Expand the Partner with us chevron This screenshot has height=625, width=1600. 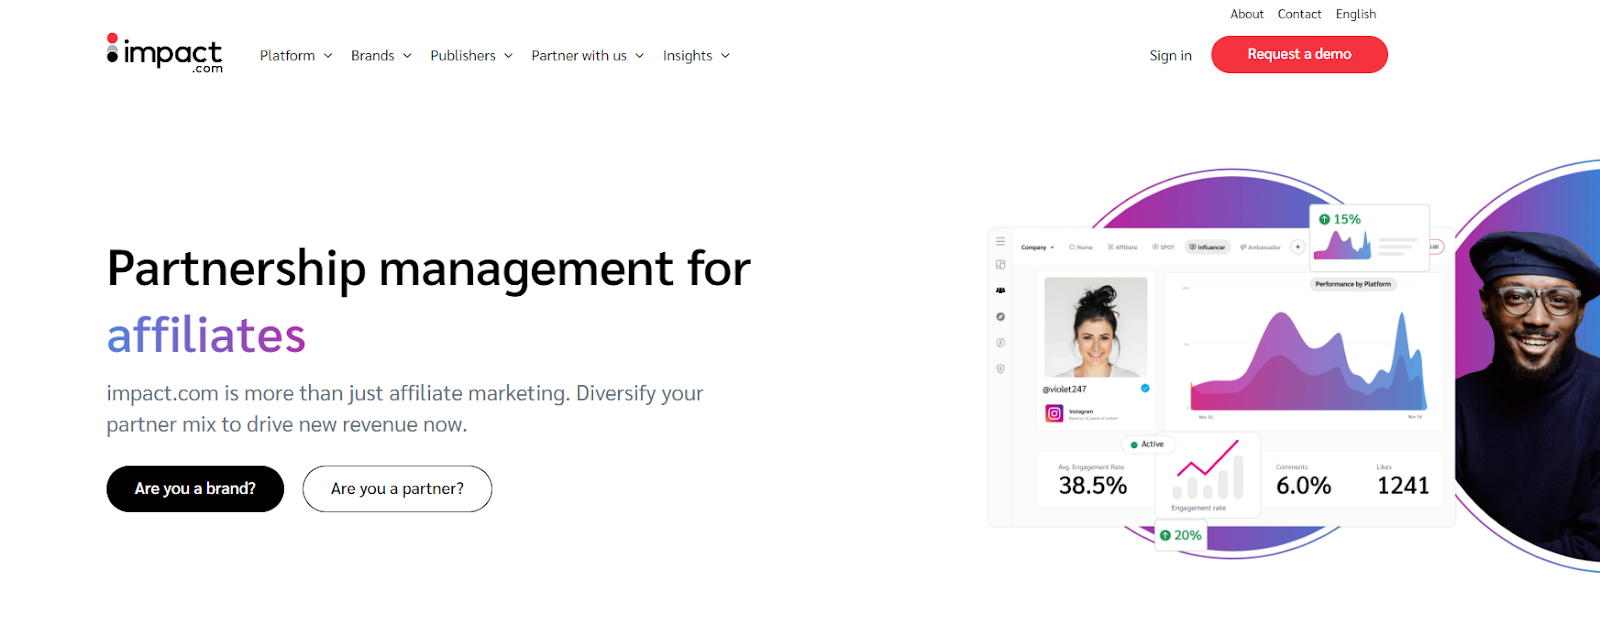639,56
